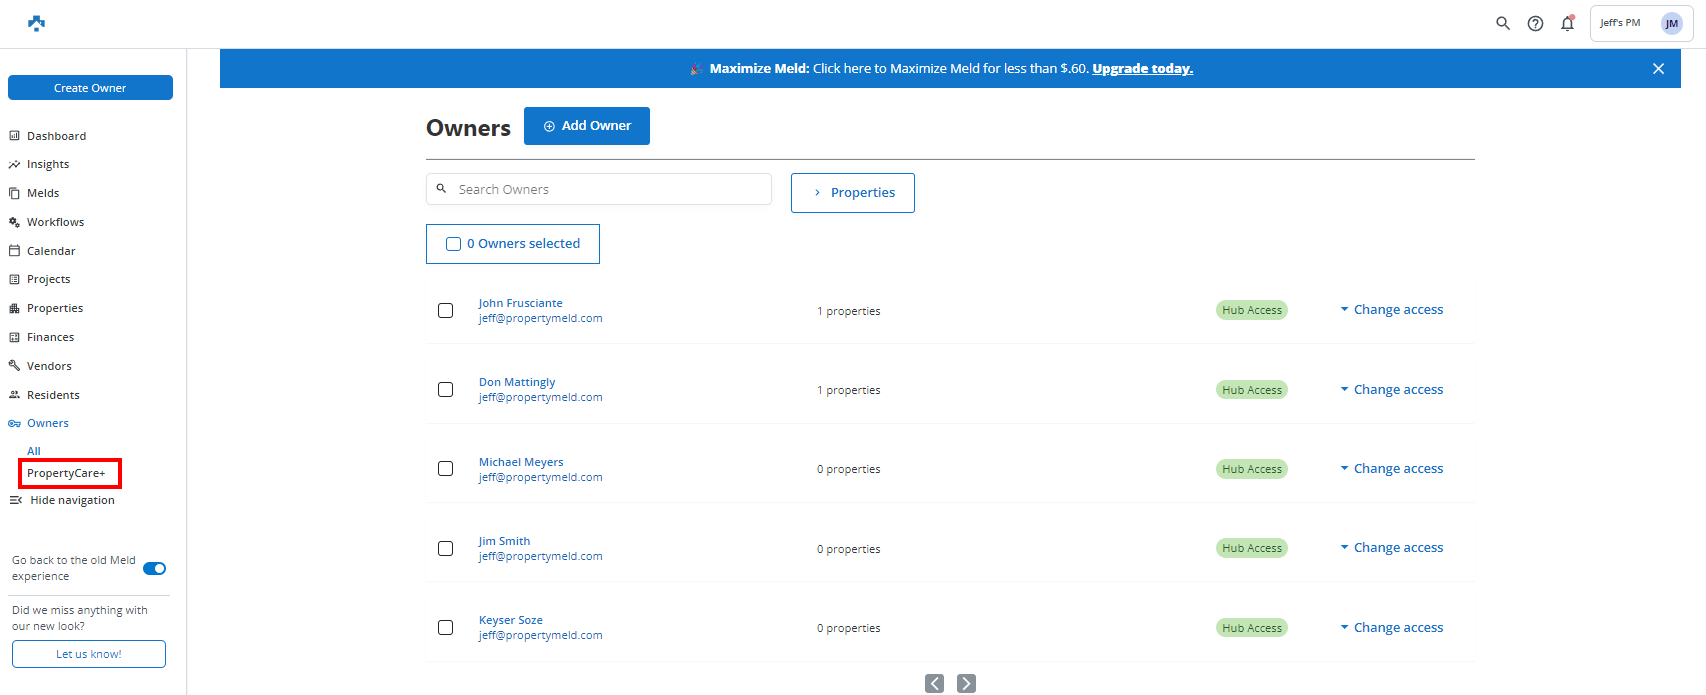Expand the Properties filter

(x=852, y=193)
